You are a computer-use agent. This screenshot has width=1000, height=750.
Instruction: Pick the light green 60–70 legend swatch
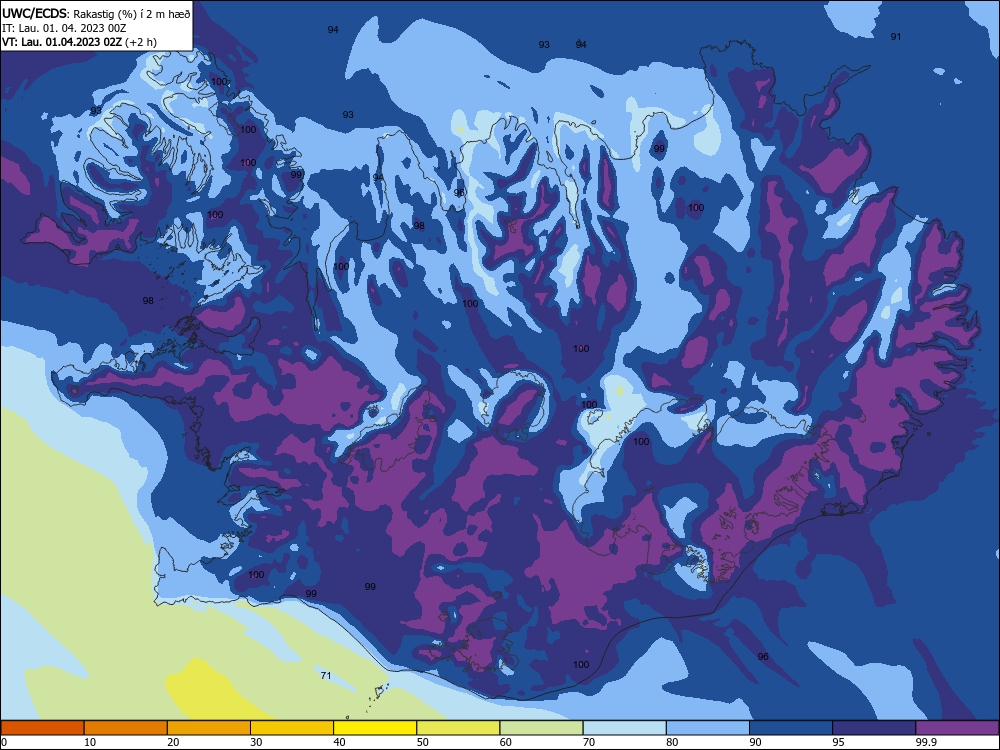[x=541, y=728]
